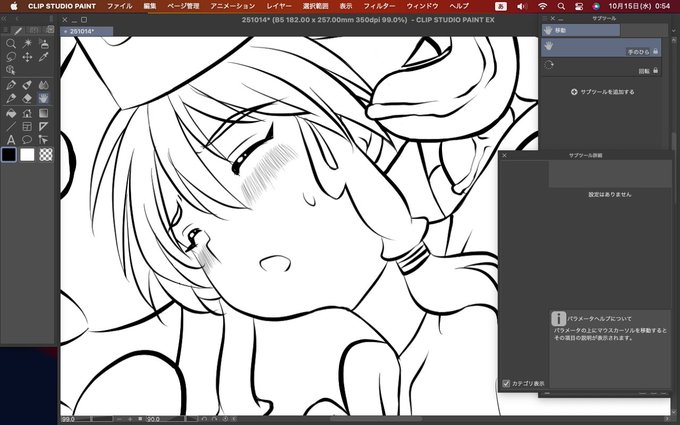Select the Move layer tool
The image size is (680, 425).
coord(27,57)
